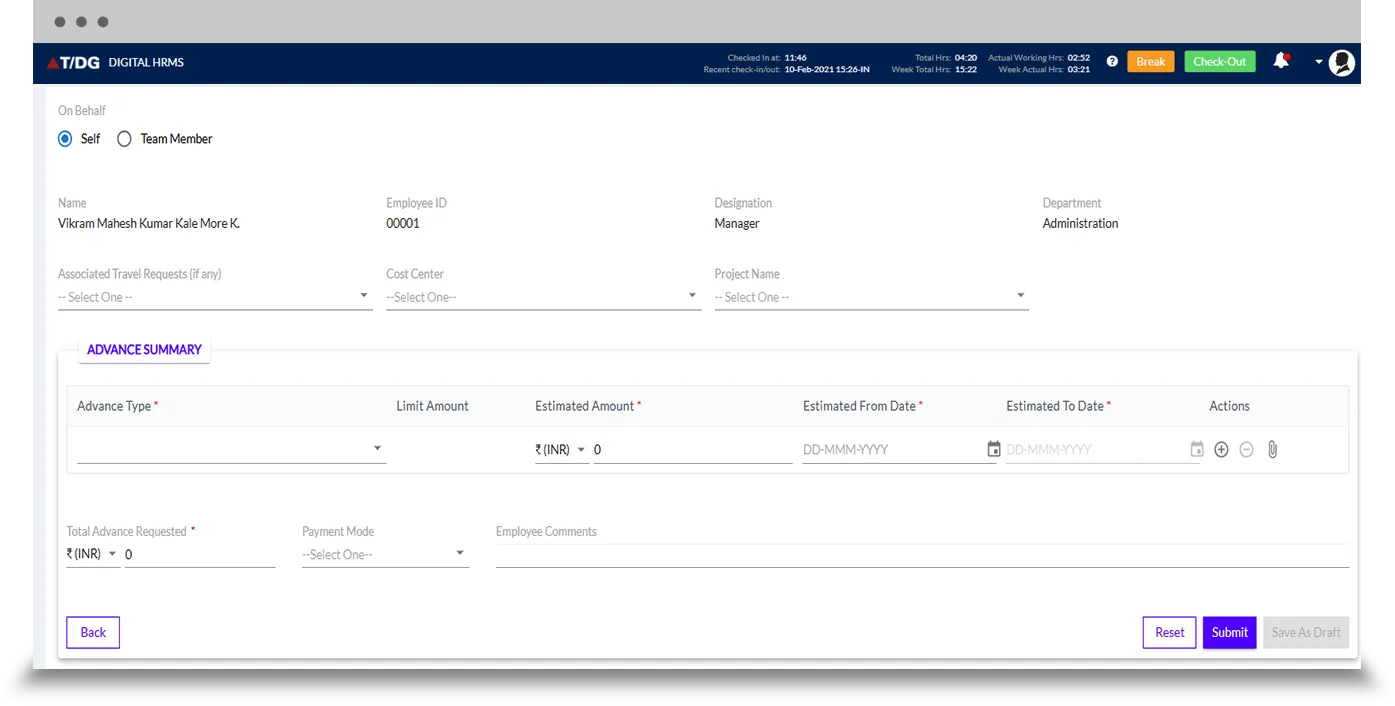Viewport: 1395px width, 706px height.
Task: Attach a file using paperclip icon
Action: 1272,450
